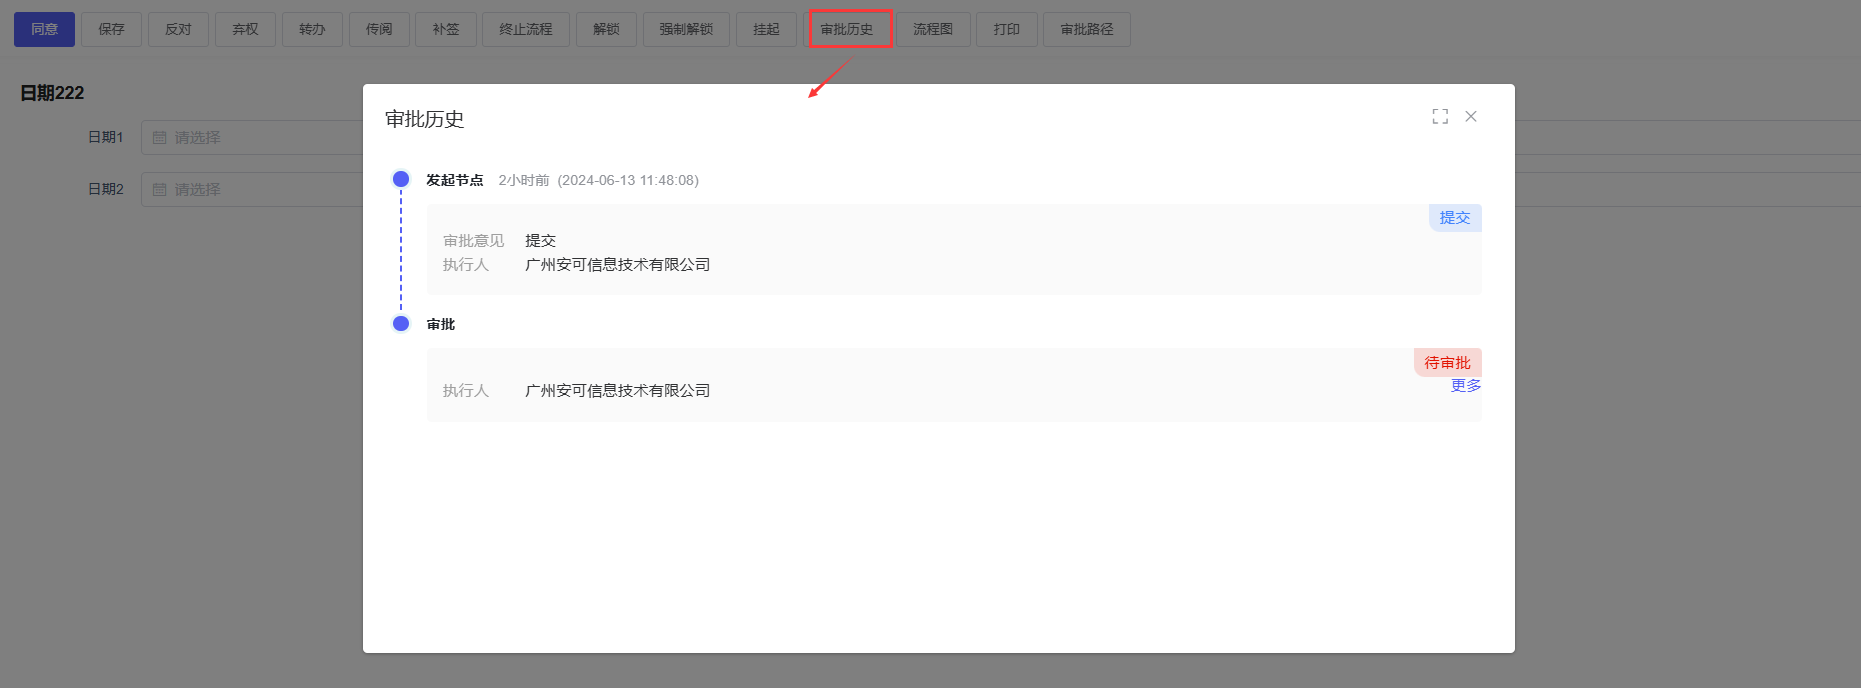Open the 审批路径 view
Image resolution: width=1861 pixels, height=688 pixels.
click(x=1086, y=30)
